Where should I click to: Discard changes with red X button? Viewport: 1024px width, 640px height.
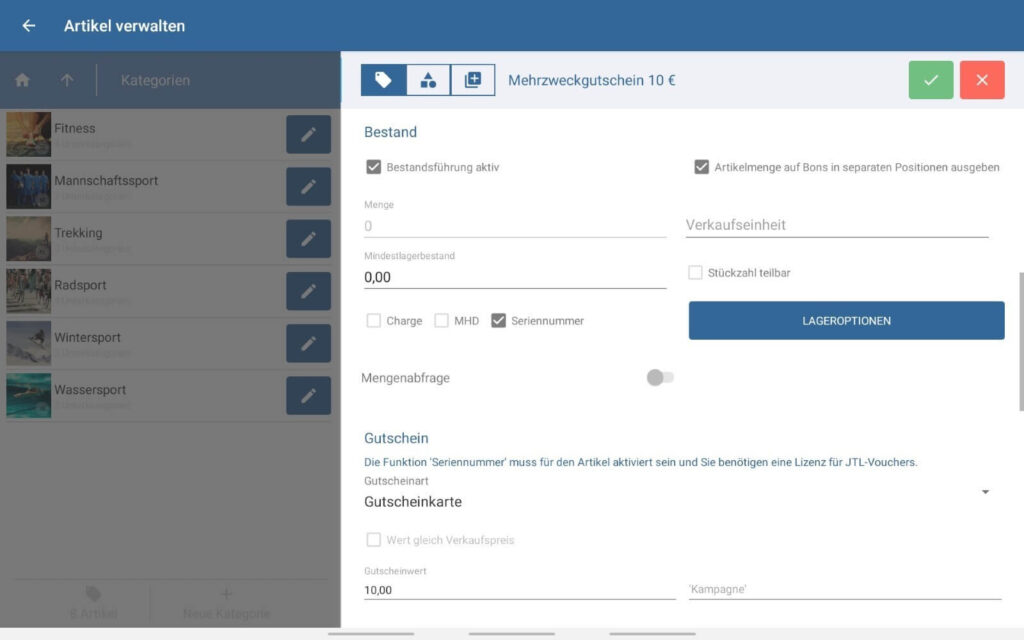pyautogui.click(x=981, y=80)
